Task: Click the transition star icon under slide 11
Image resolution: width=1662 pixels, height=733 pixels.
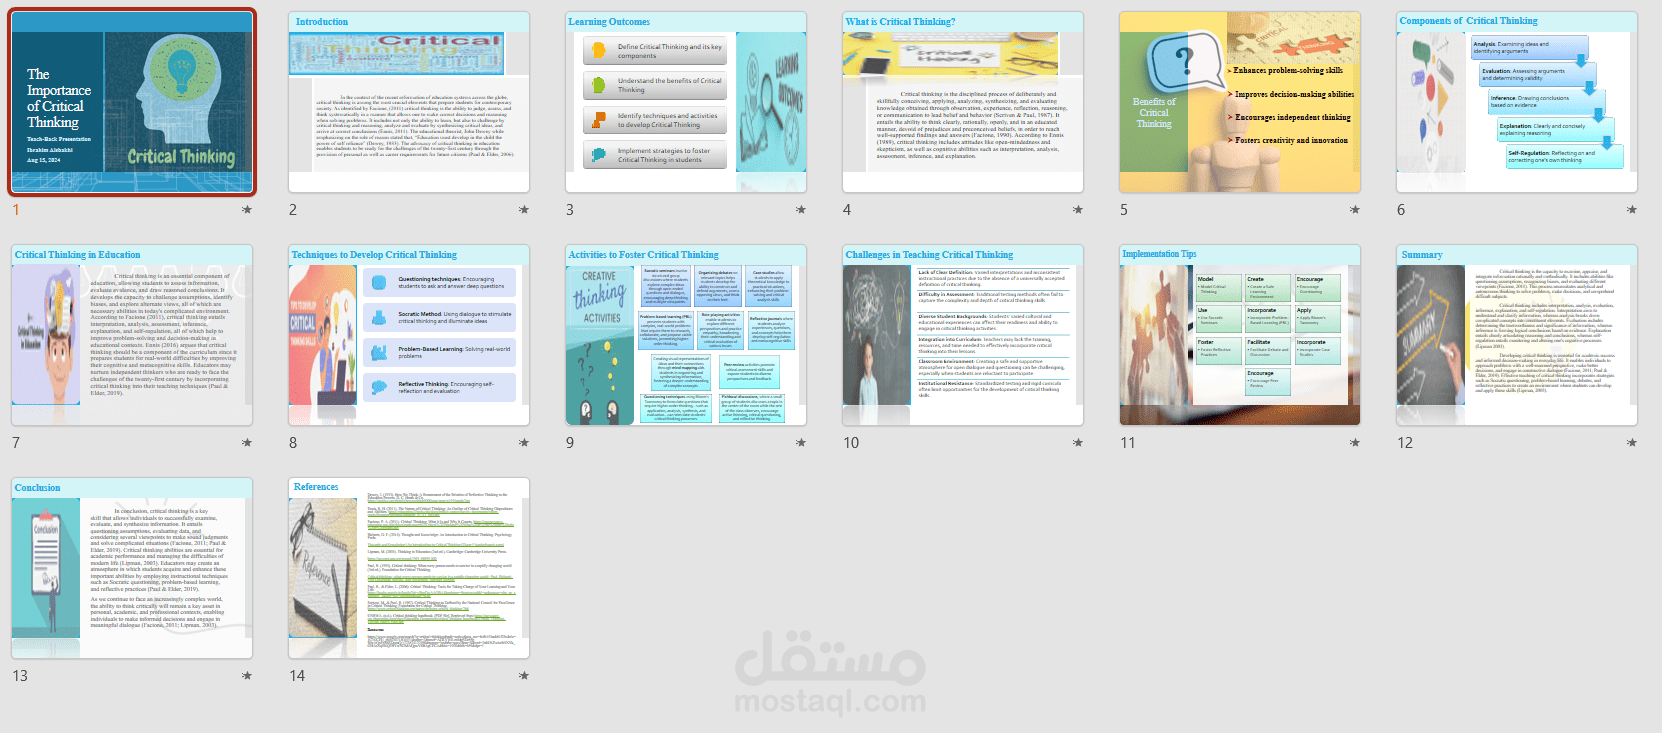Action: tap(1355, 443)
